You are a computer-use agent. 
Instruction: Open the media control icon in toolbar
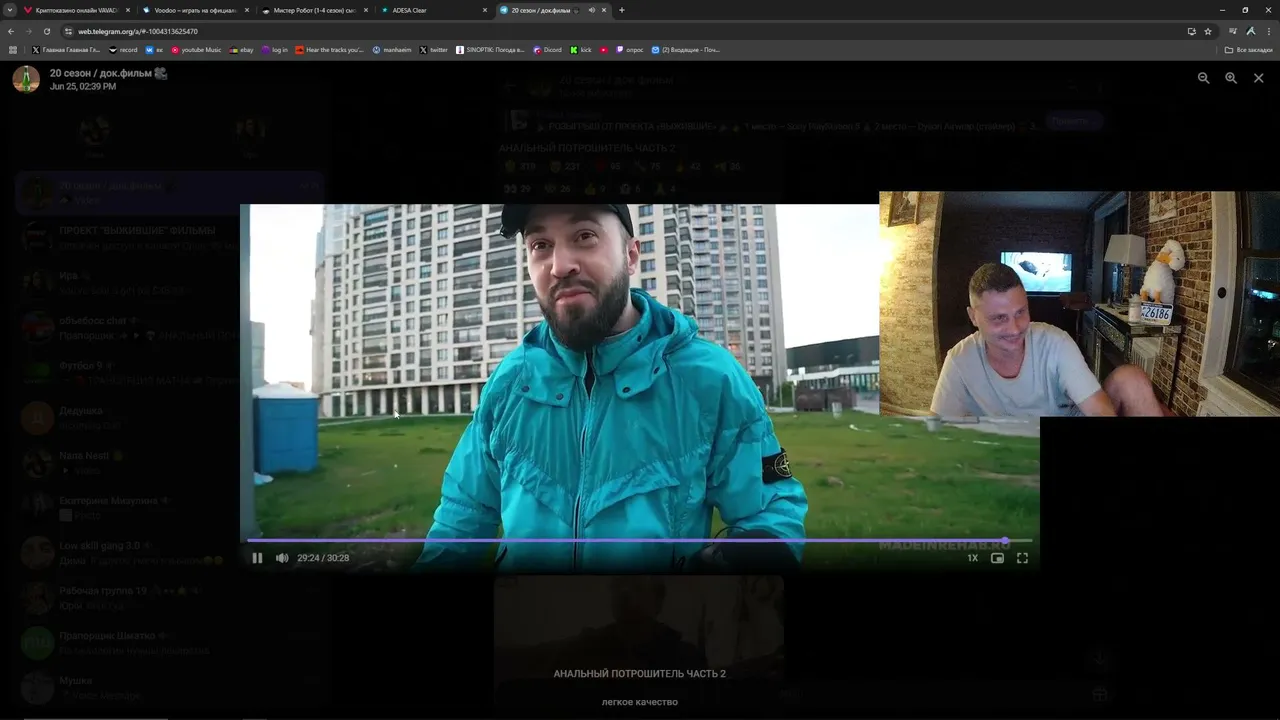(x=1233, y=31)
